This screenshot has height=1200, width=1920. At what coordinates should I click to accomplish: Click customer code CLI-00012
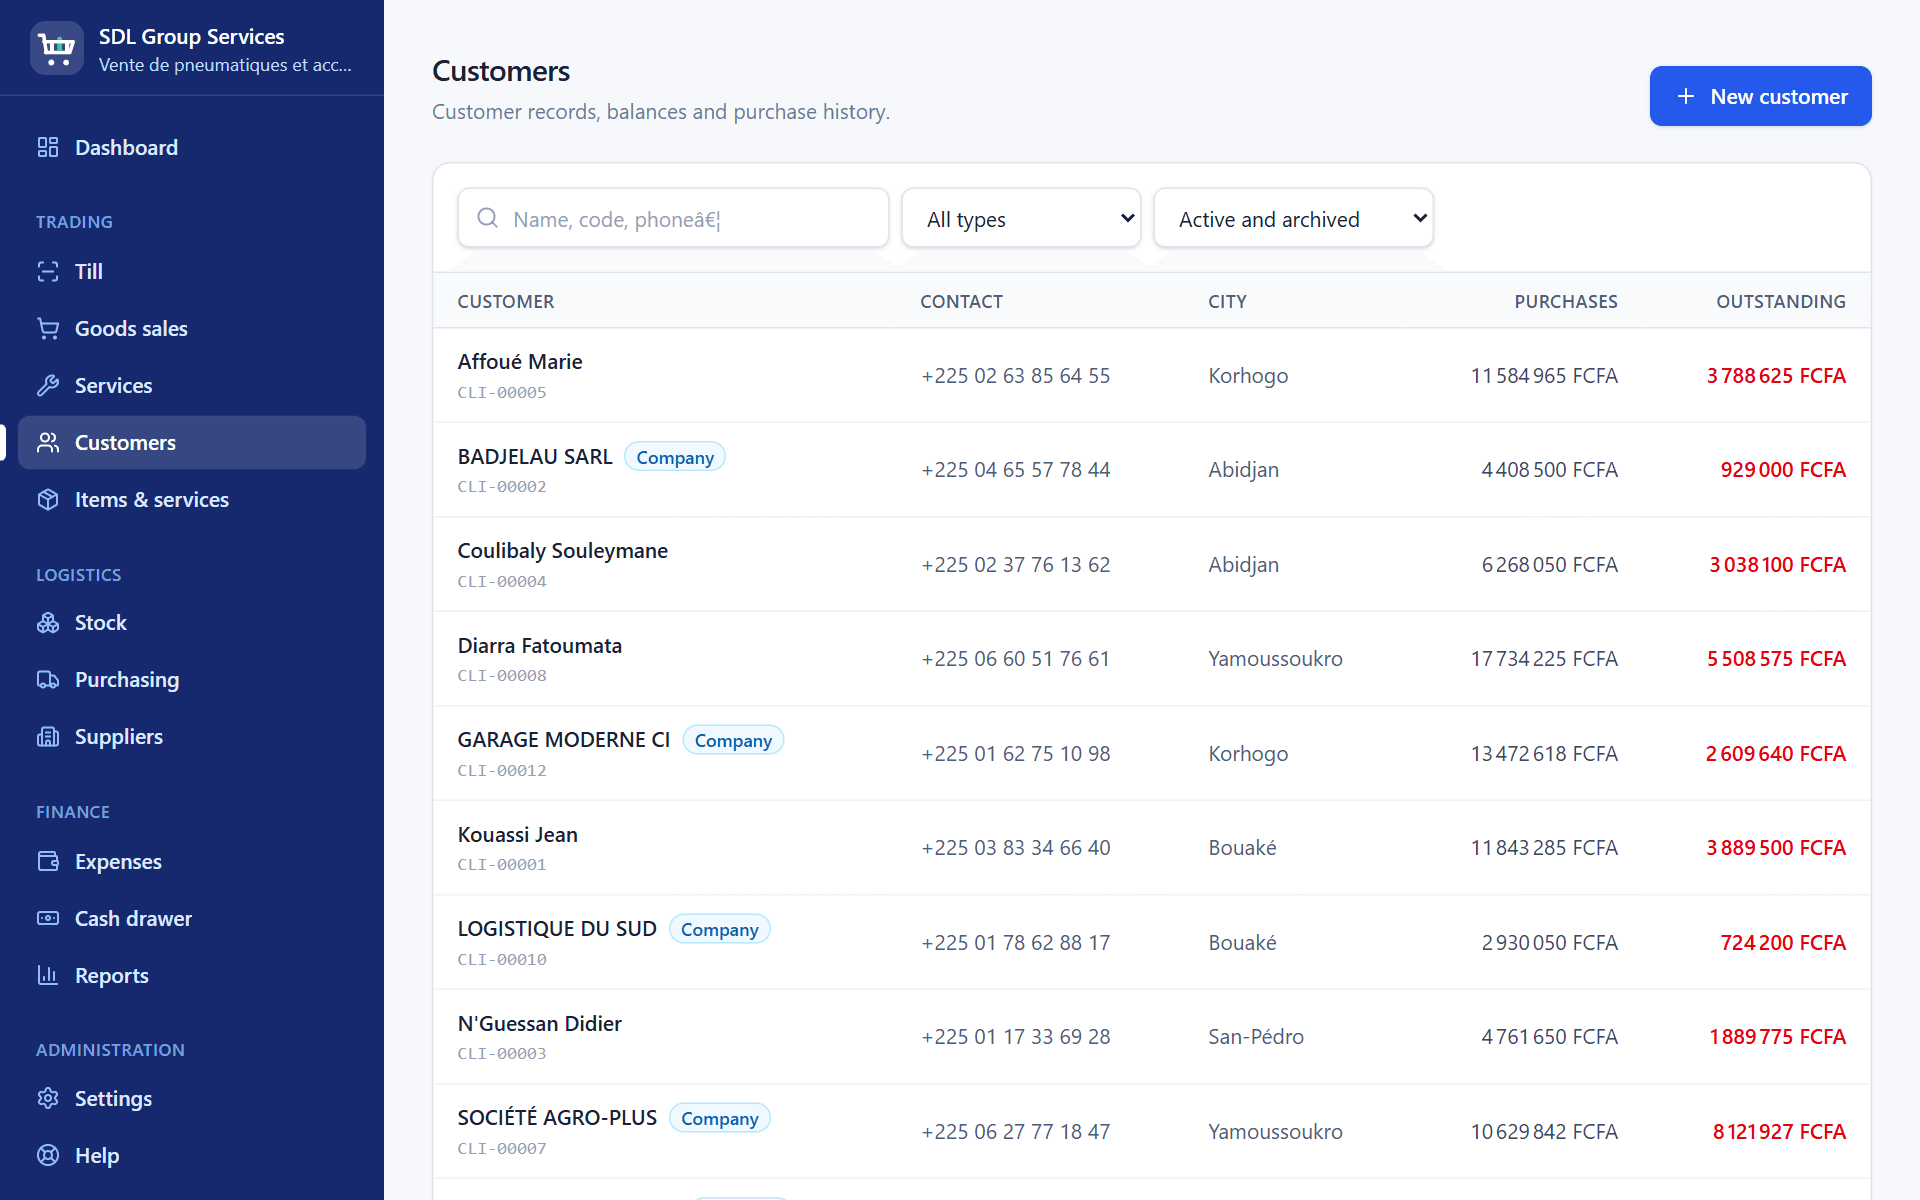[x=502, y=771]
